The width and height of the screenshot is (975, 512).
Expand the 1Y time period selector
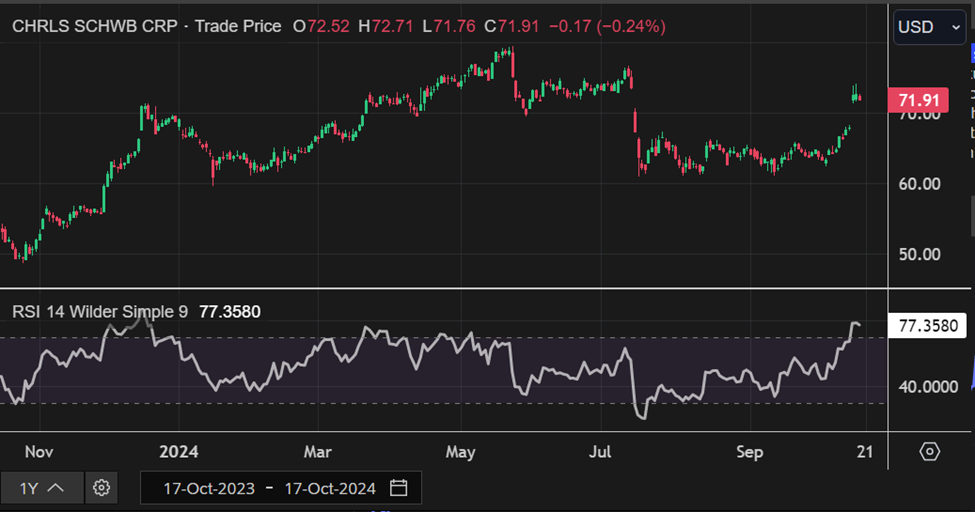click(x=44, y=488)
